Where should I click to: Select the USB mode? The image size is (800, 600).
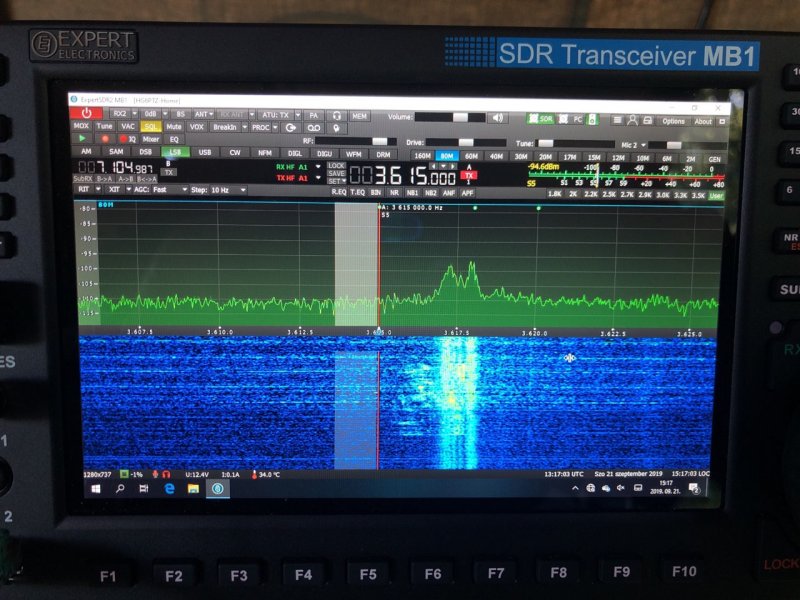click(205, 152)
